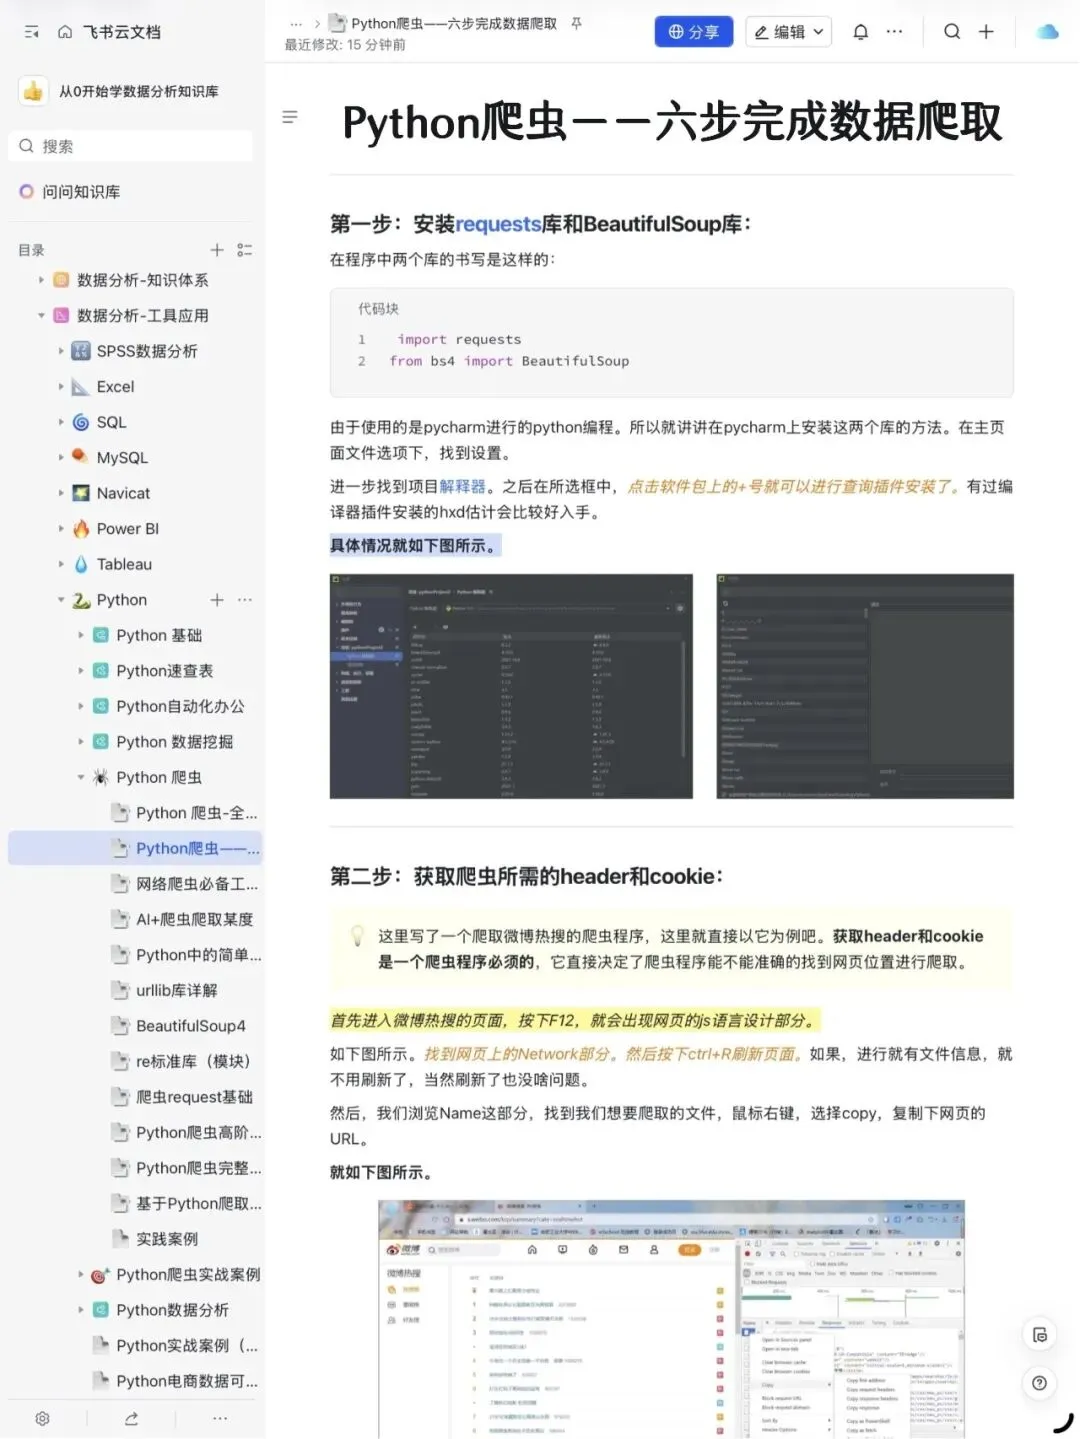Click the 问问知识库 assistant icon
1080x1439 pixels.
[26, 191]
